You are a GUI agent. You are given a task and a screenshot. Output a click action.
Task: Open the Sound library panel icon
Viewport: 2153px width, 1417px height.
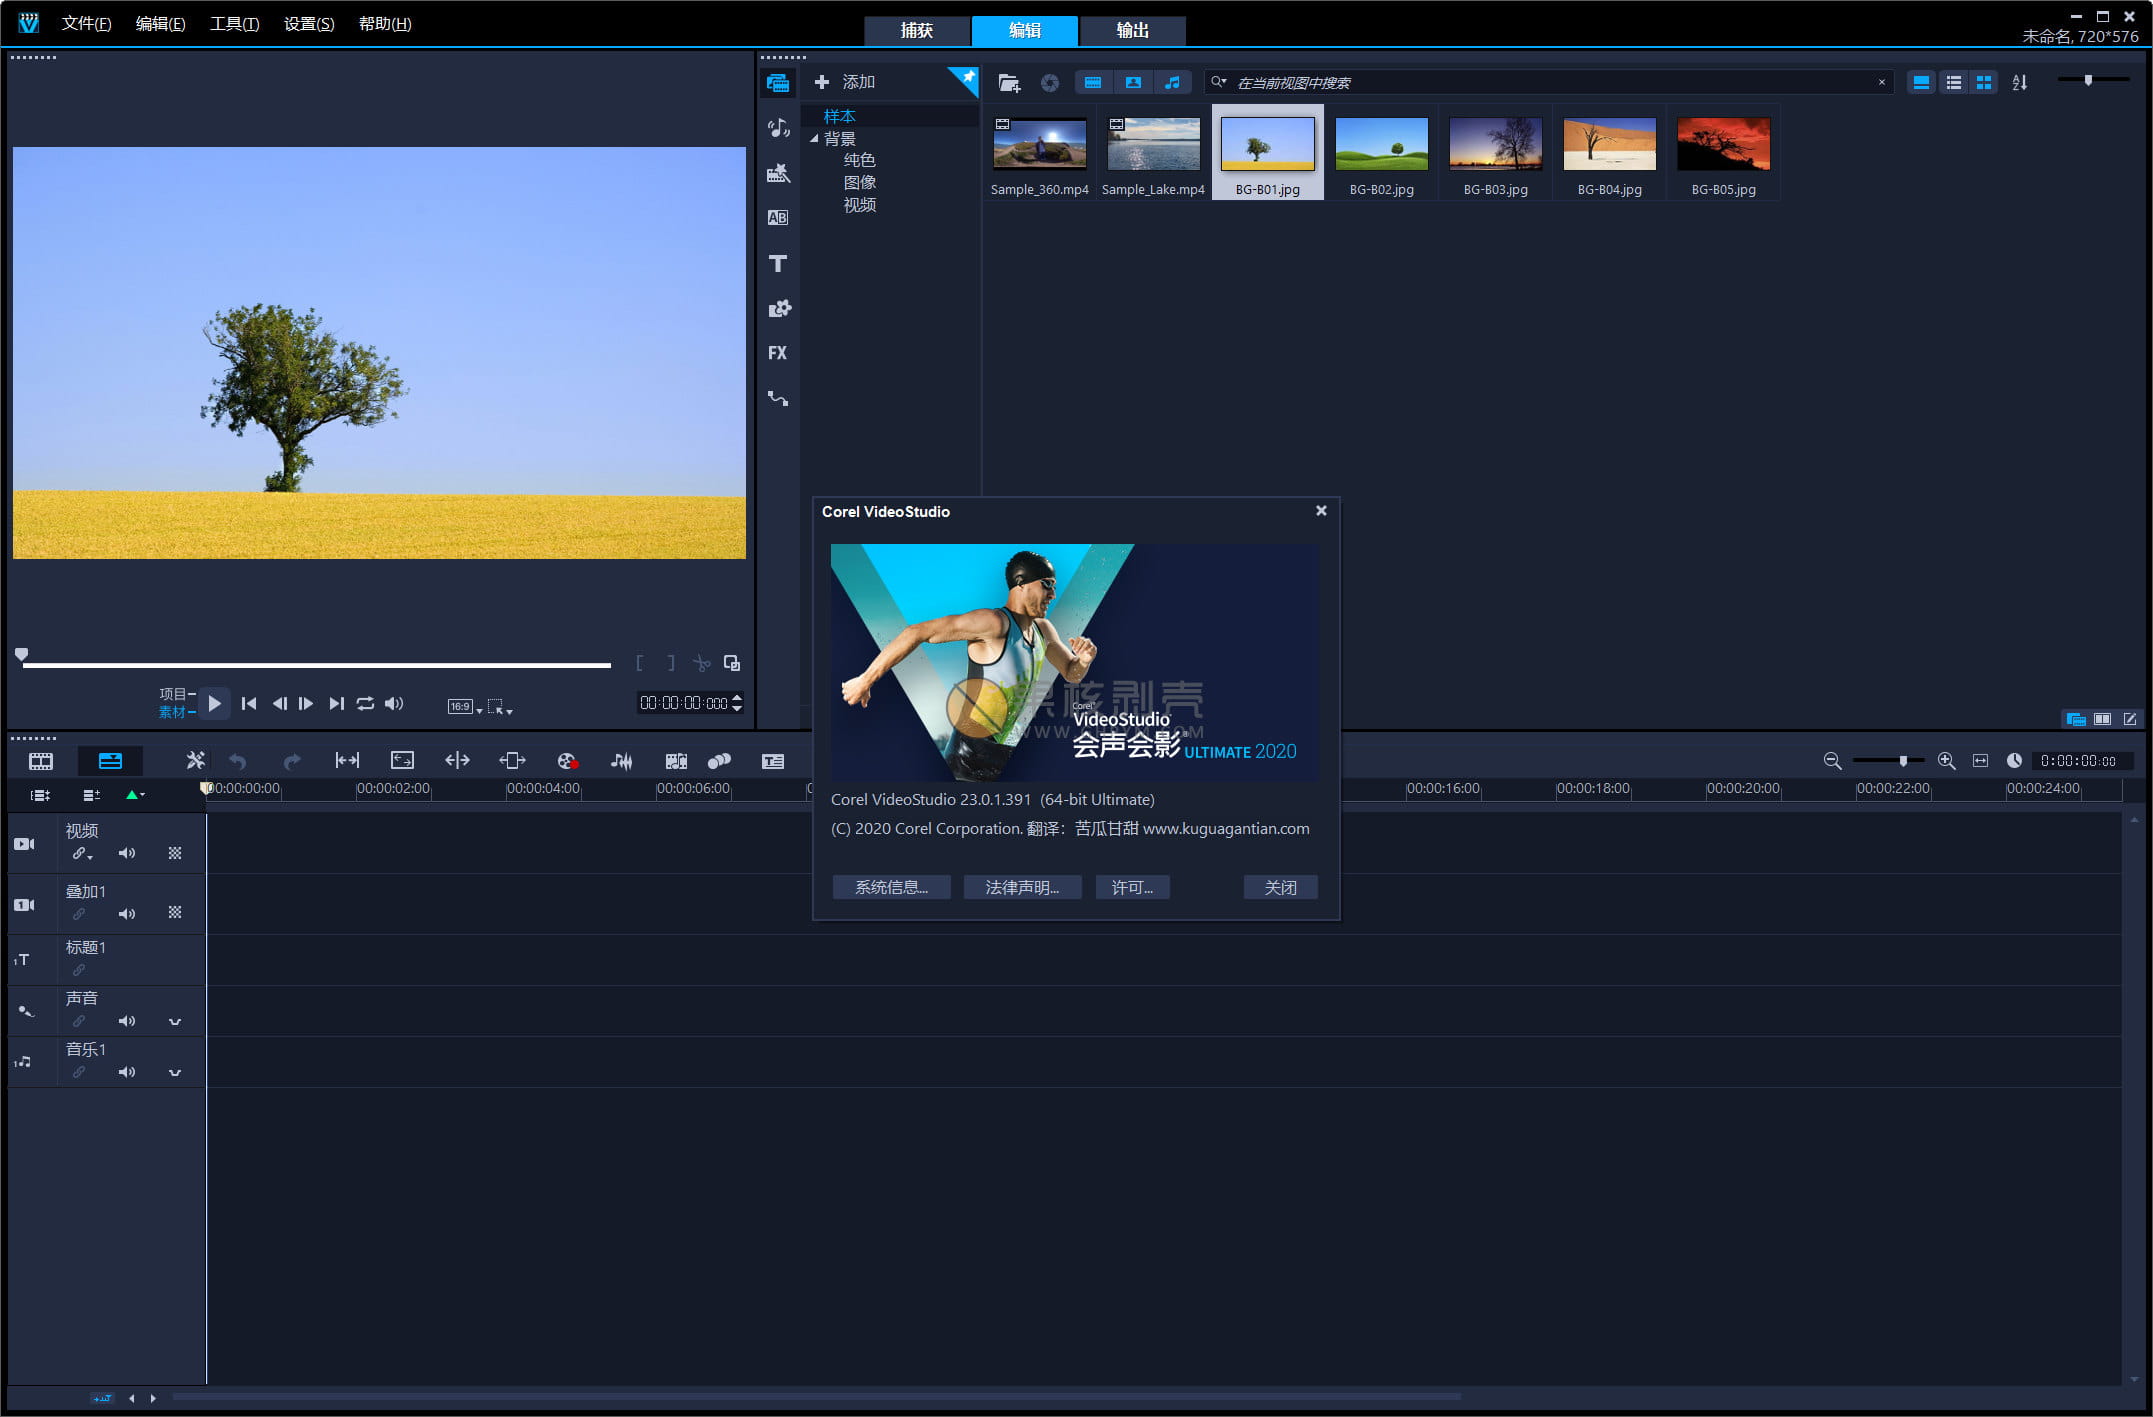tap(778, 128)
